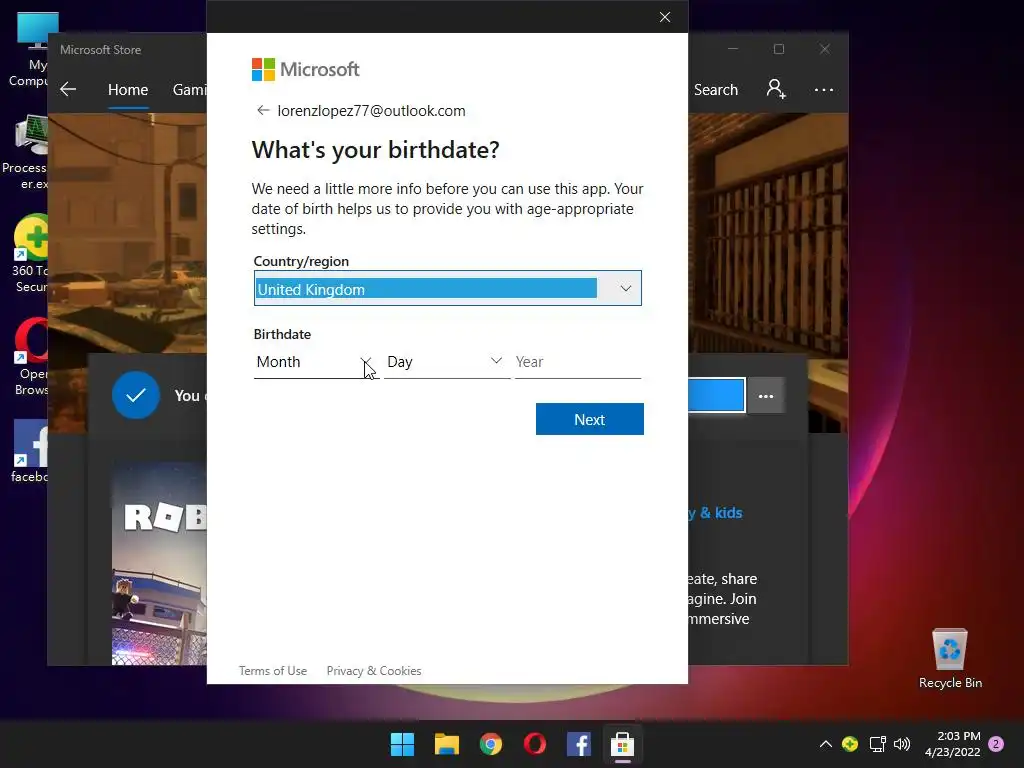Screen dimensions: 1024x768
Task: Open the Country/region dropdown
Action: 447,288
